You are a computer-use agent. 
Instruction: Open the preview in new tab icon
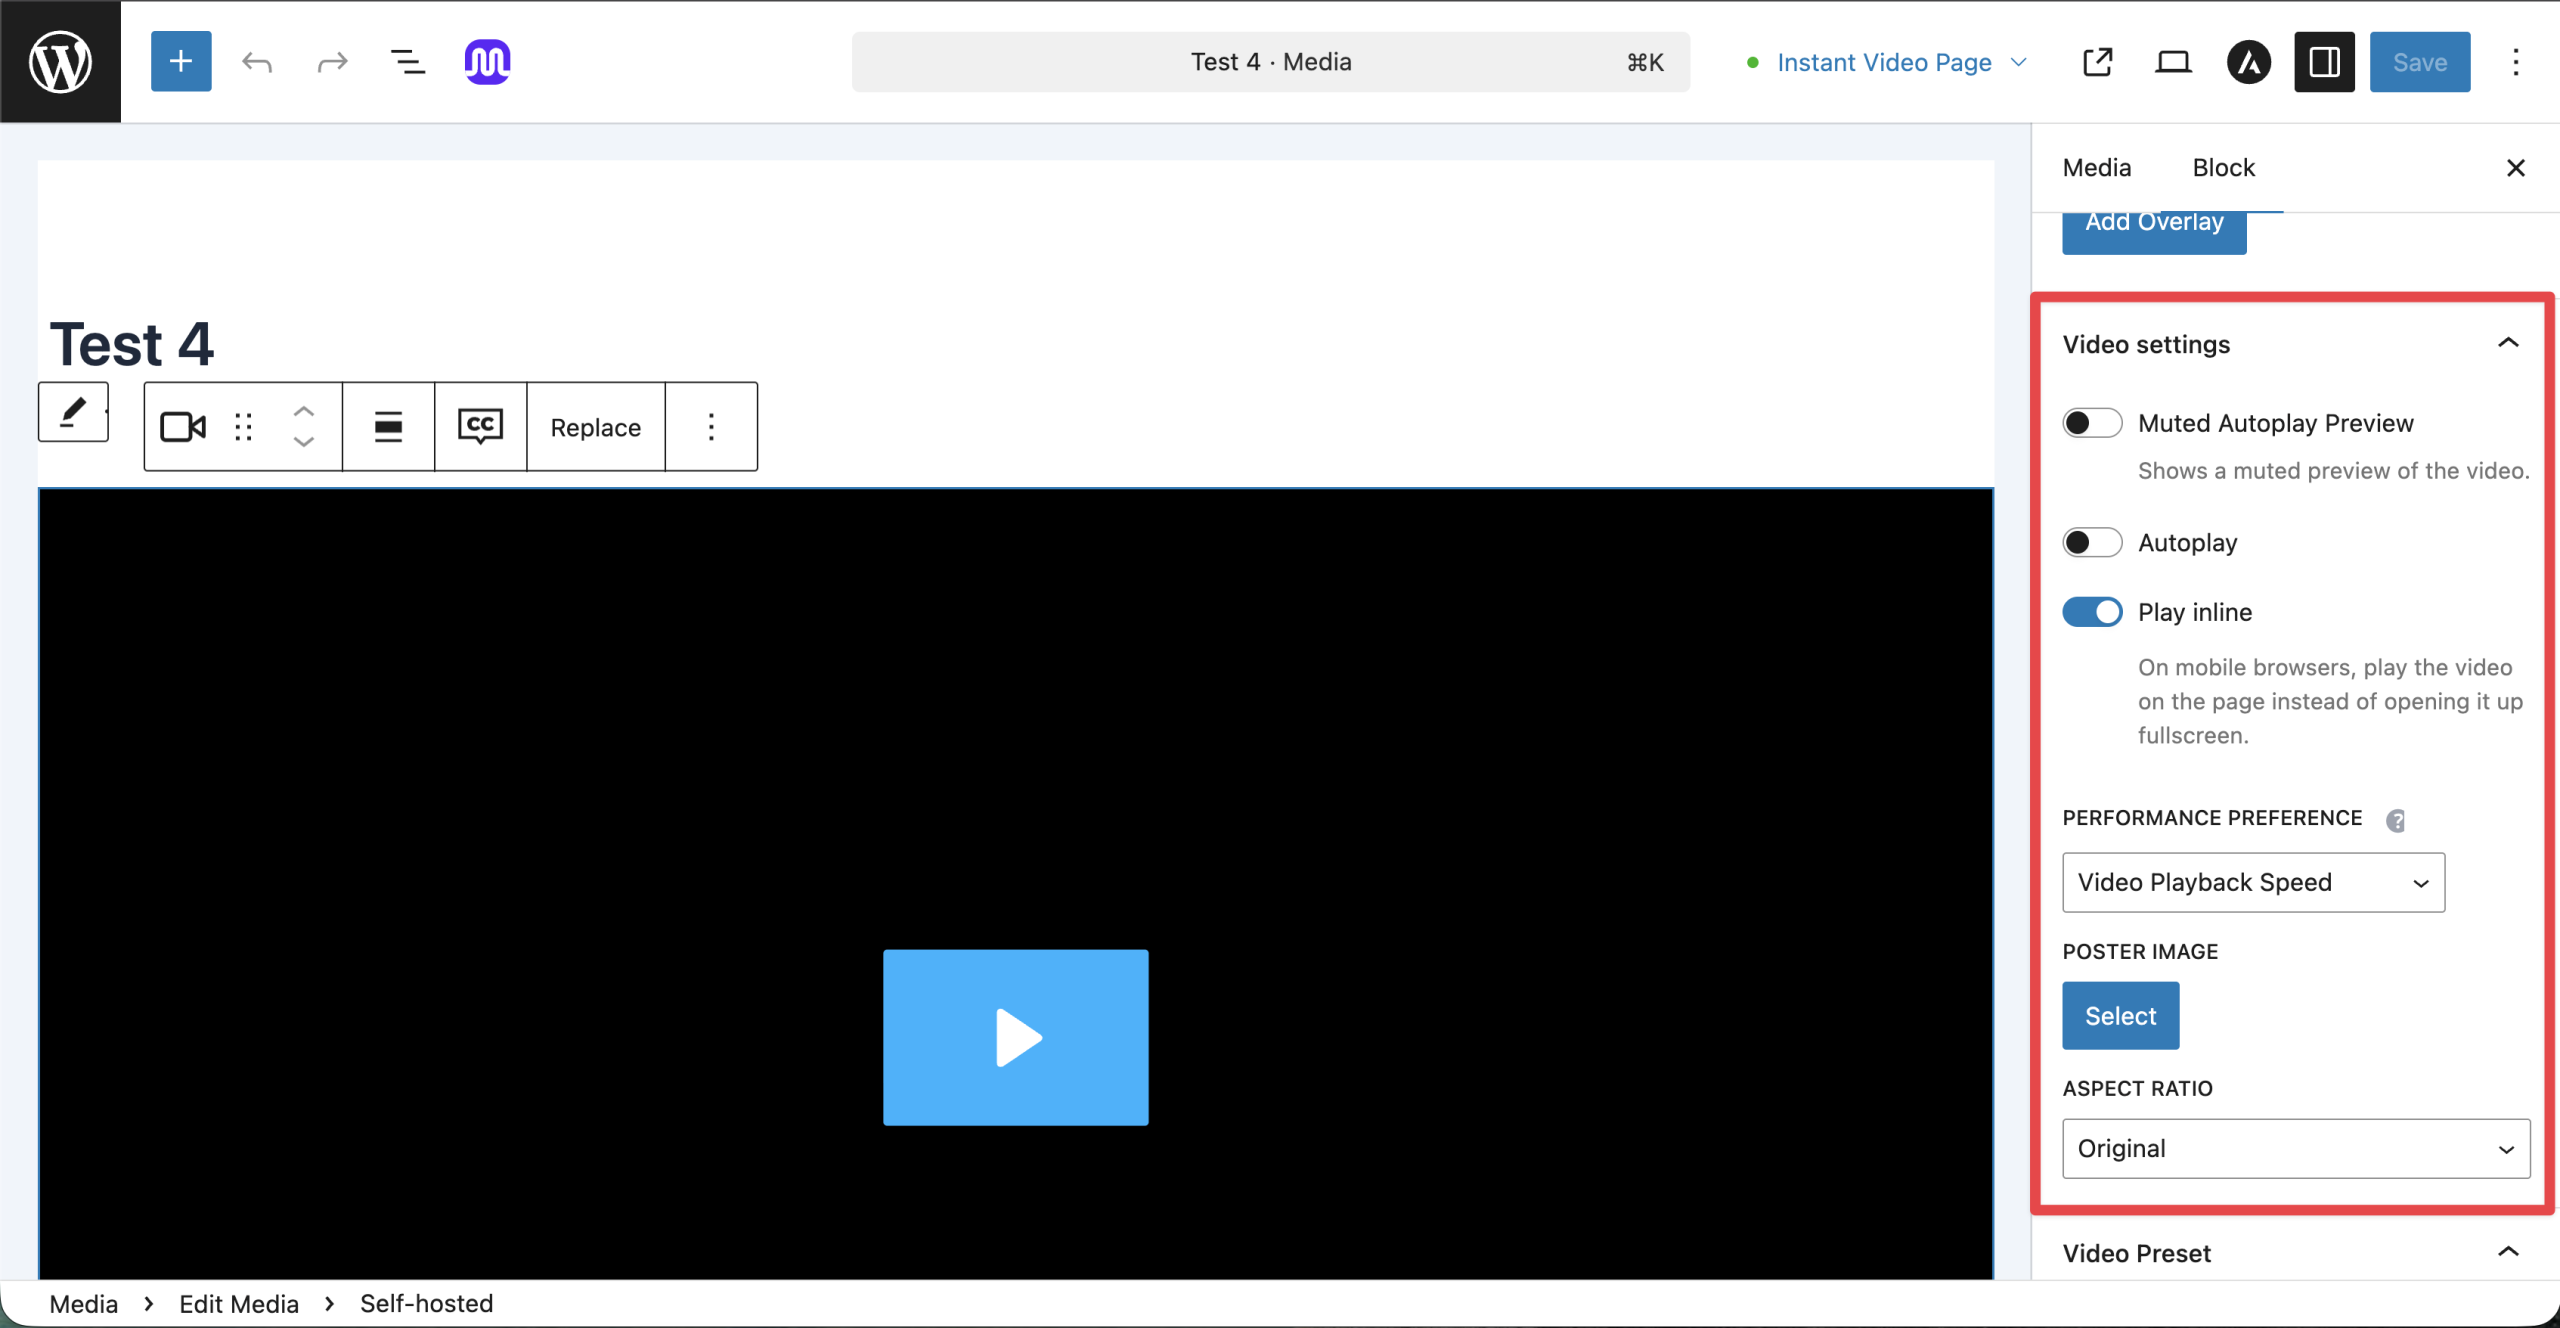2097,61
